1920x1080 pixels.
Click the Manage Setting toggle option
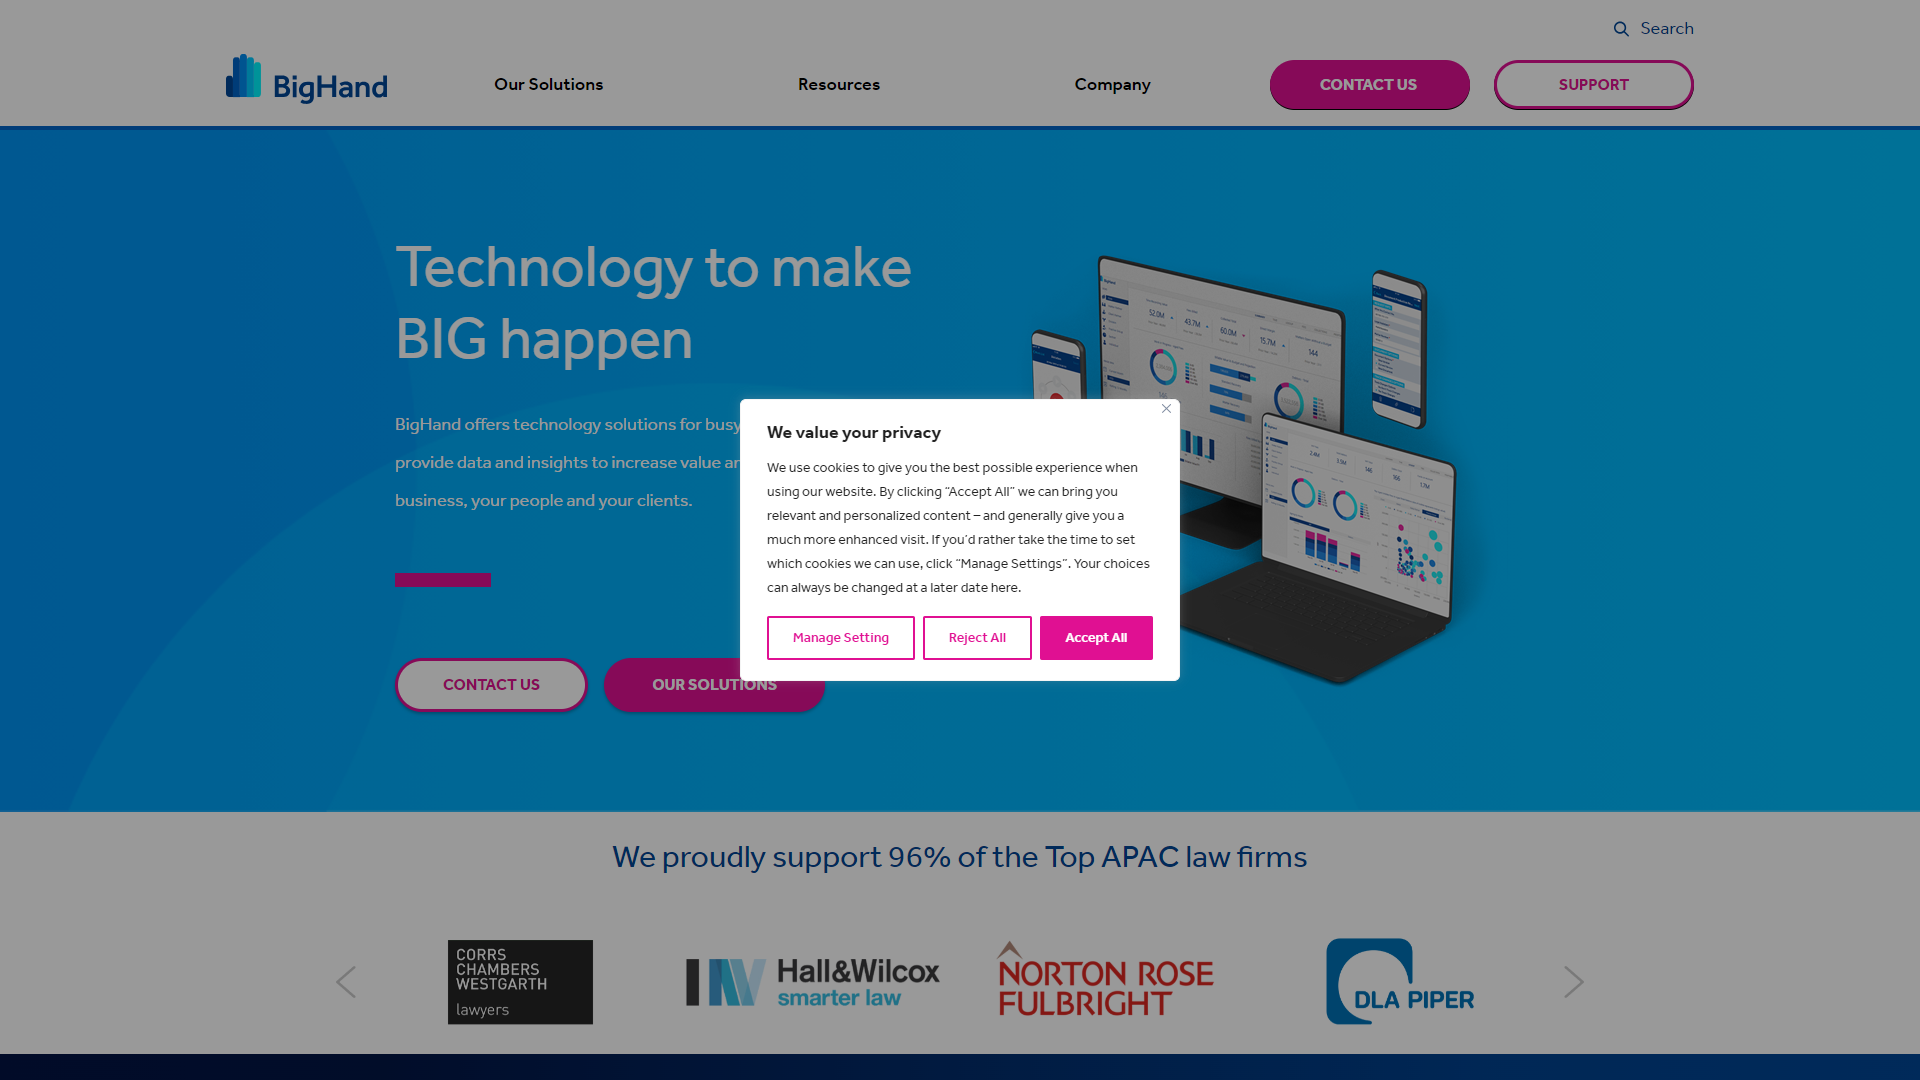click(840, 637)
